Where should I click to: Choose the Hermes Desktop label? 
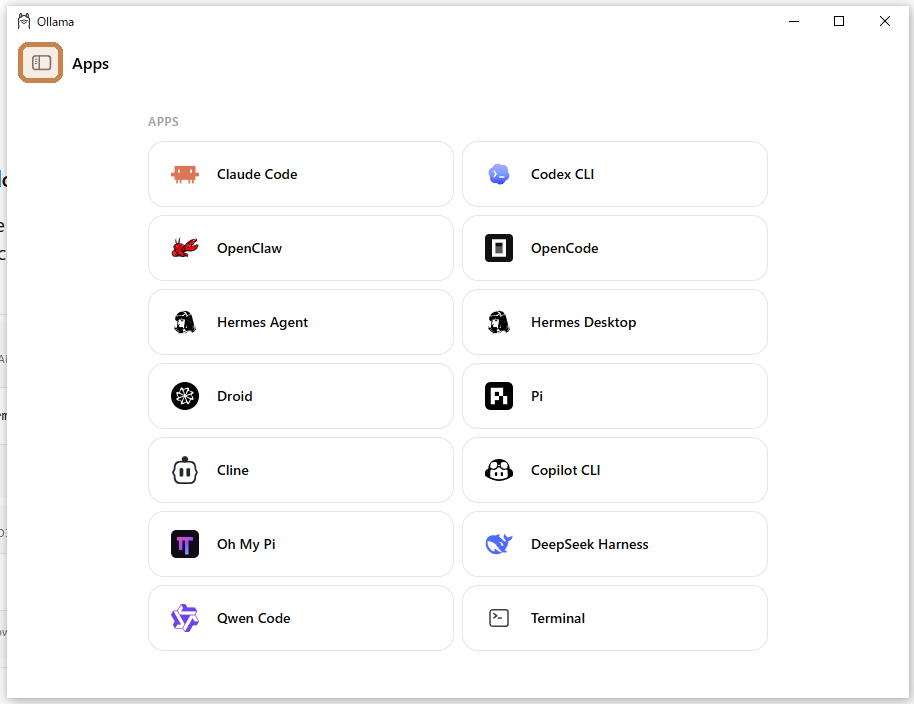coord(583,322)
